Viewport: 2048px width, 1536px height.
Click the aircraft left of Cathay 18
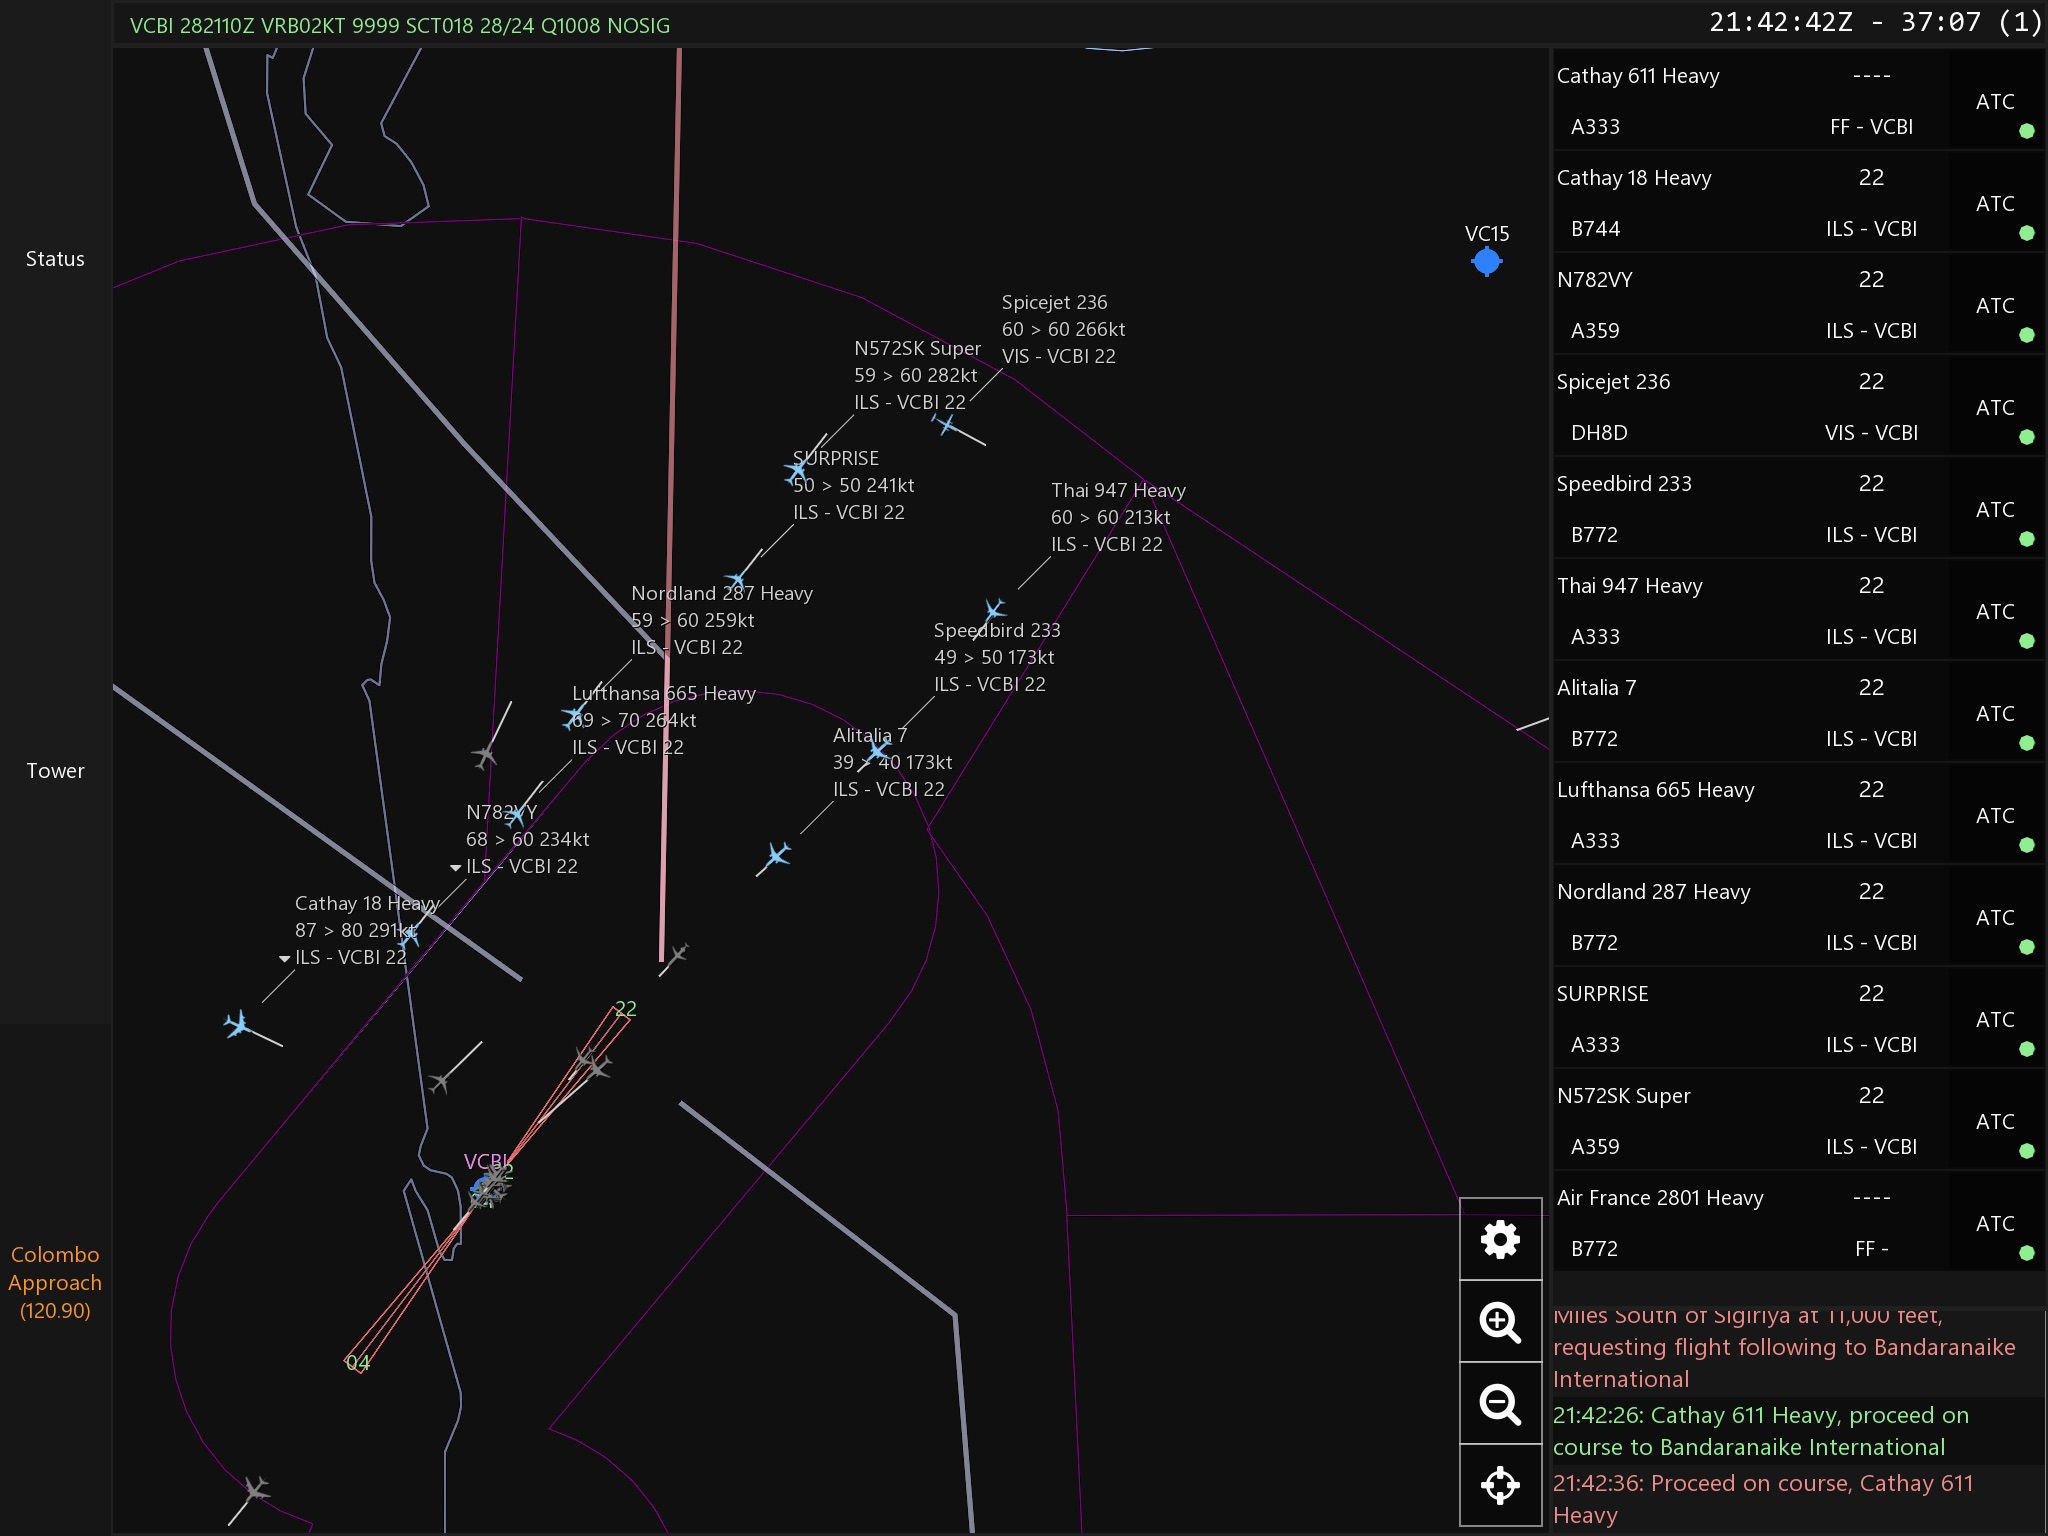click(x=238, y=1024)
